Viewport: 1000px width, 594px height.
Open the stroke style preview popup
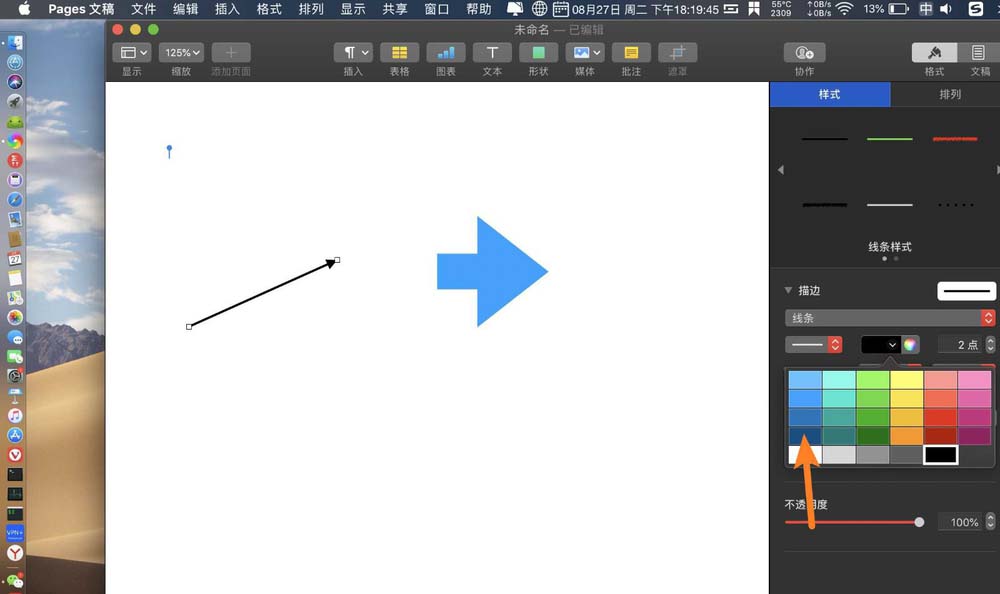(966, 291)
